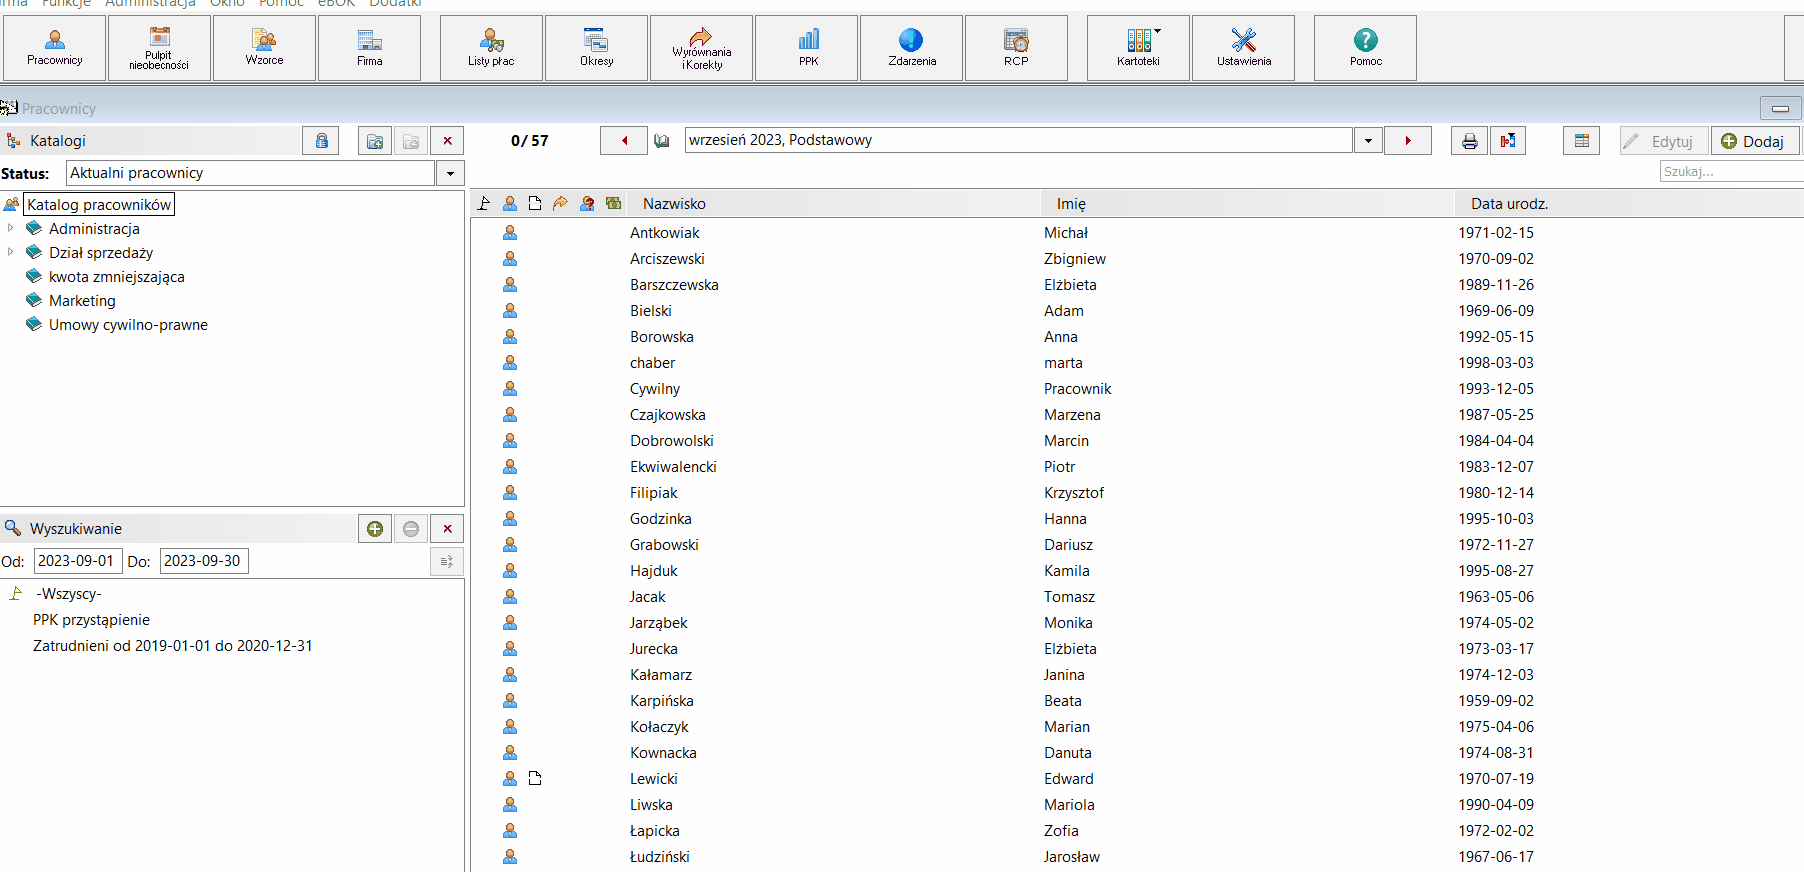Screen dimensions: 1804x872
Task: Expand the Dział sprzedaży catalog node
Action: tap(11, 252)
